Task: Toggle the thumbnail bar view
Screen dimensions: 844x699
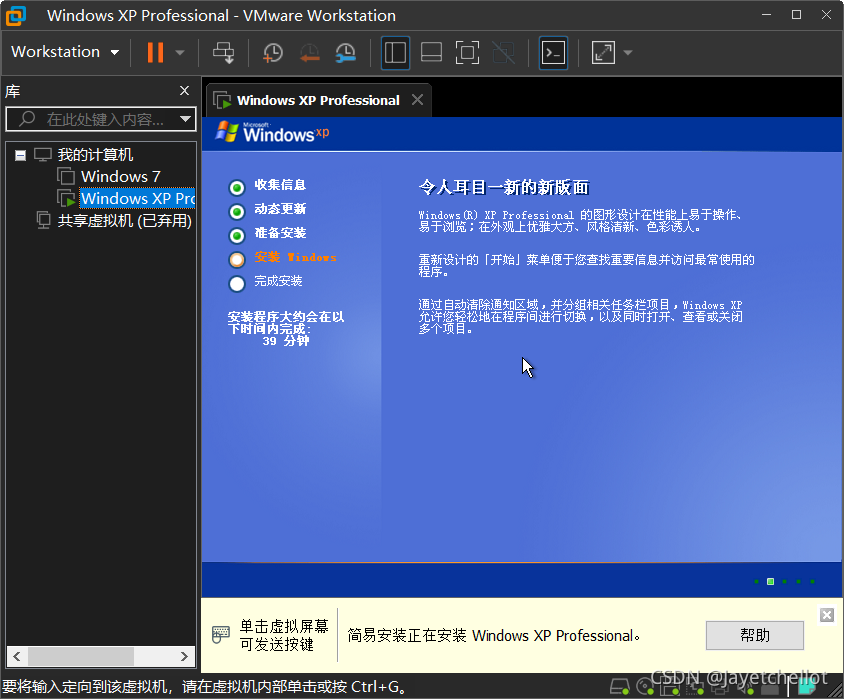Action: coord(432,53)
